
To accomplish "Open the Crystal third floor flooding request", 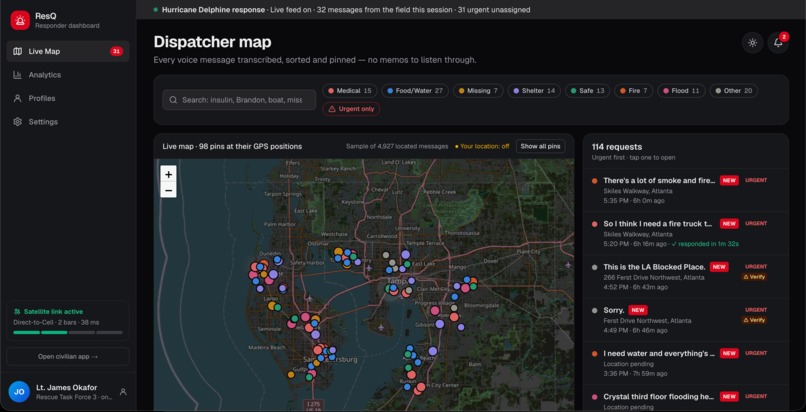I will click(686, 399).
